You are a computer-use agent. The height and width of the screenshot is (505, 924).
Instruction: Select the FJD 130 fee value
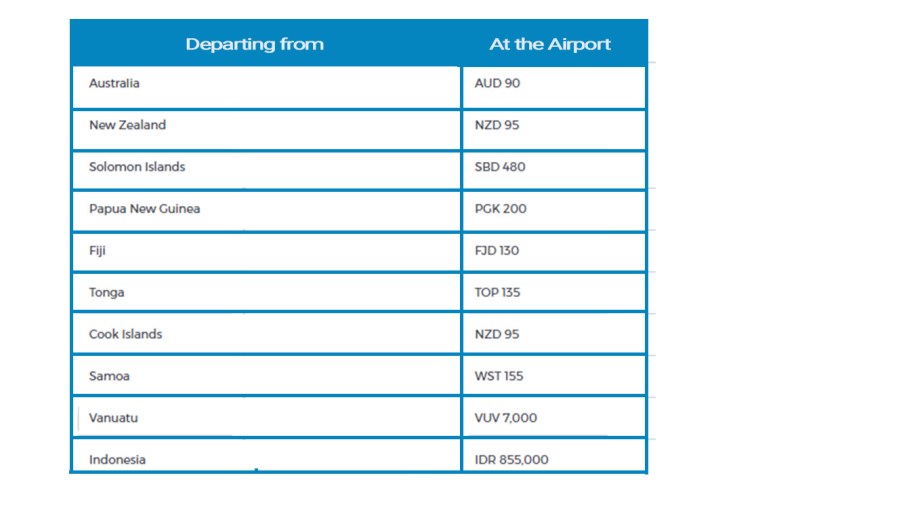pyautogui.click(x=497, y=250)
